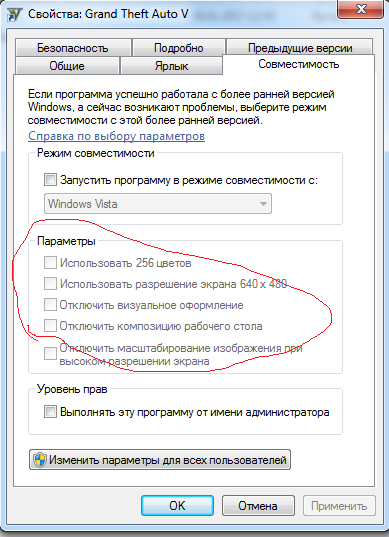The height and width of the screenshot is (537, 389).
Task: Expand the Windows Vista compatibility dropdown
Action: tap(158, 204)
